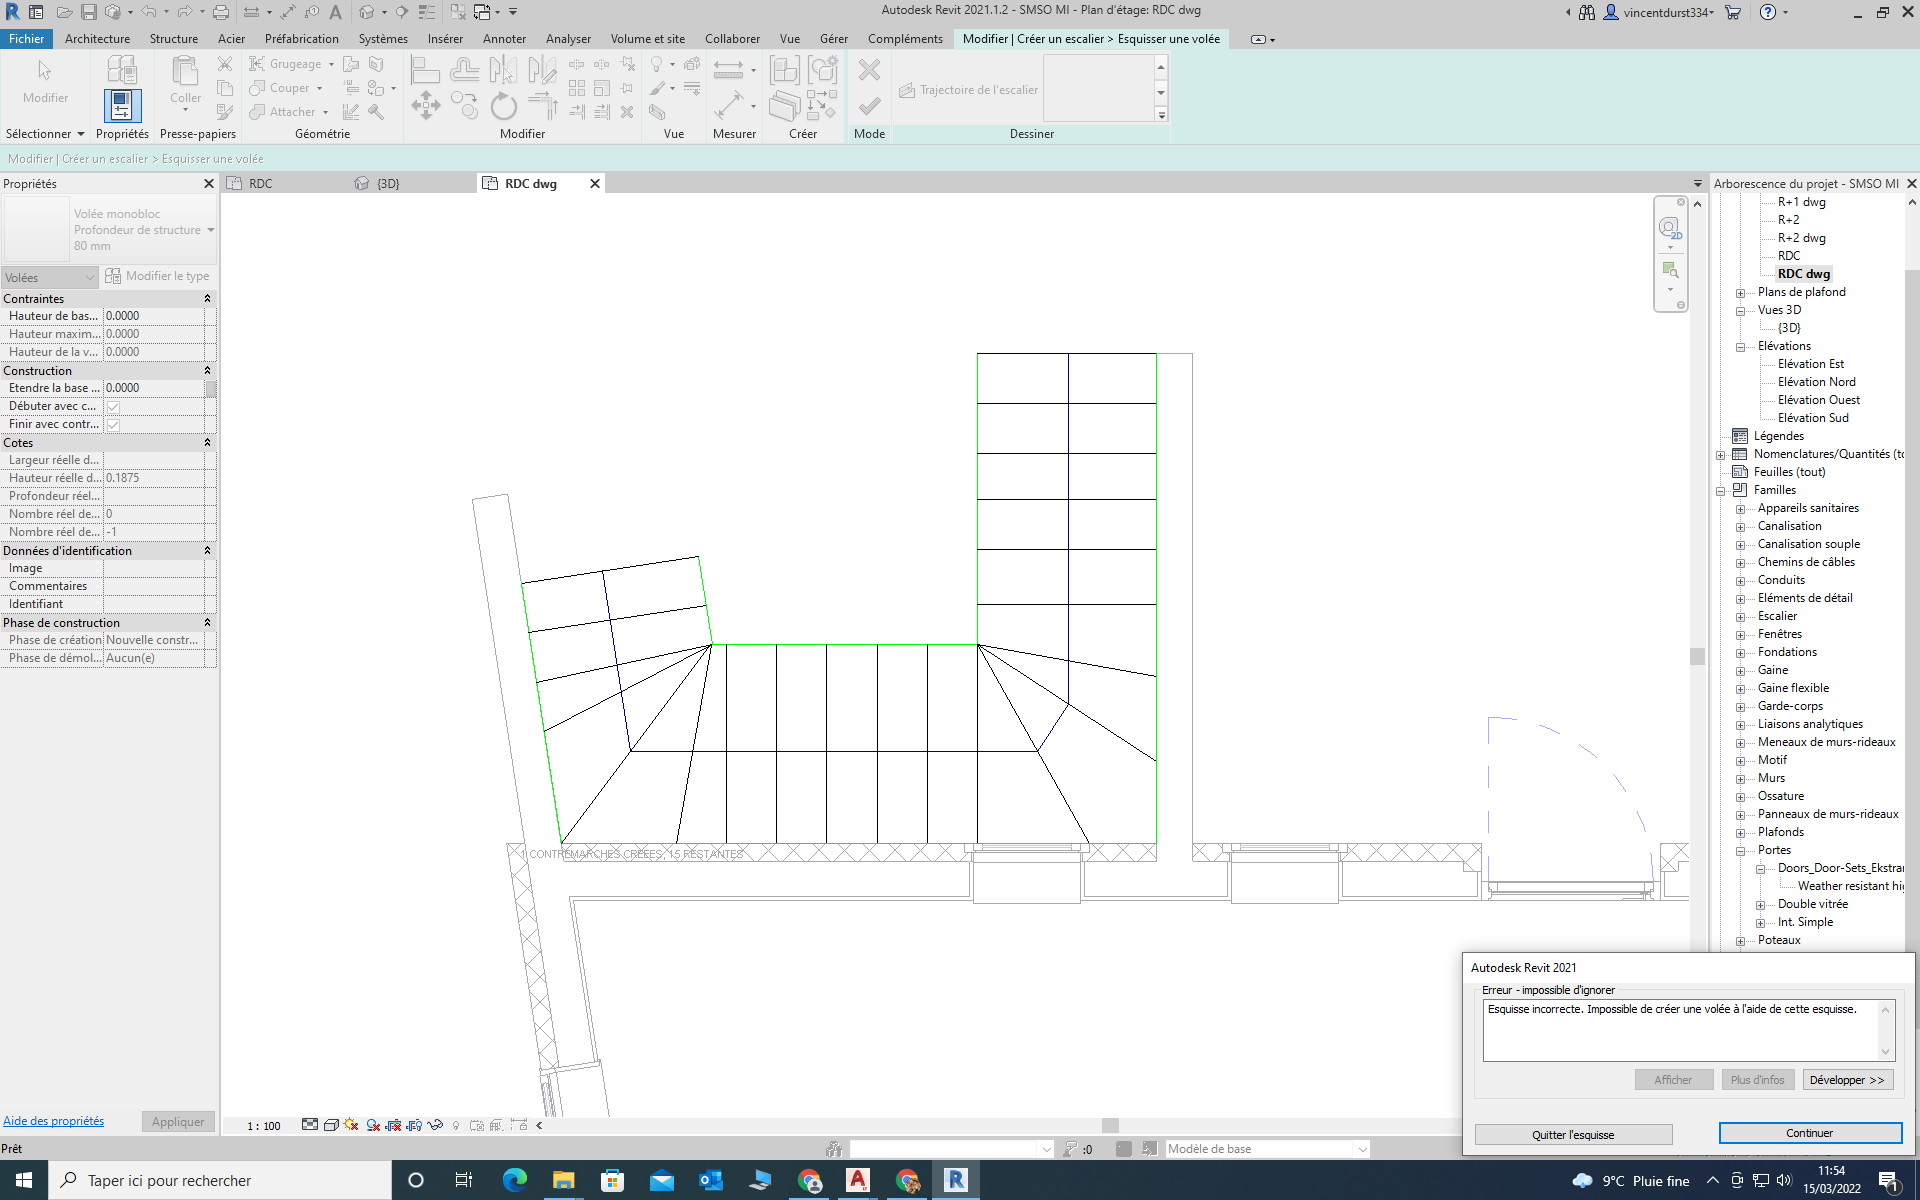This screenshot has width=1920, height=1200.
Task: Click the Hauteur de base value field
Action: (155, 316)
